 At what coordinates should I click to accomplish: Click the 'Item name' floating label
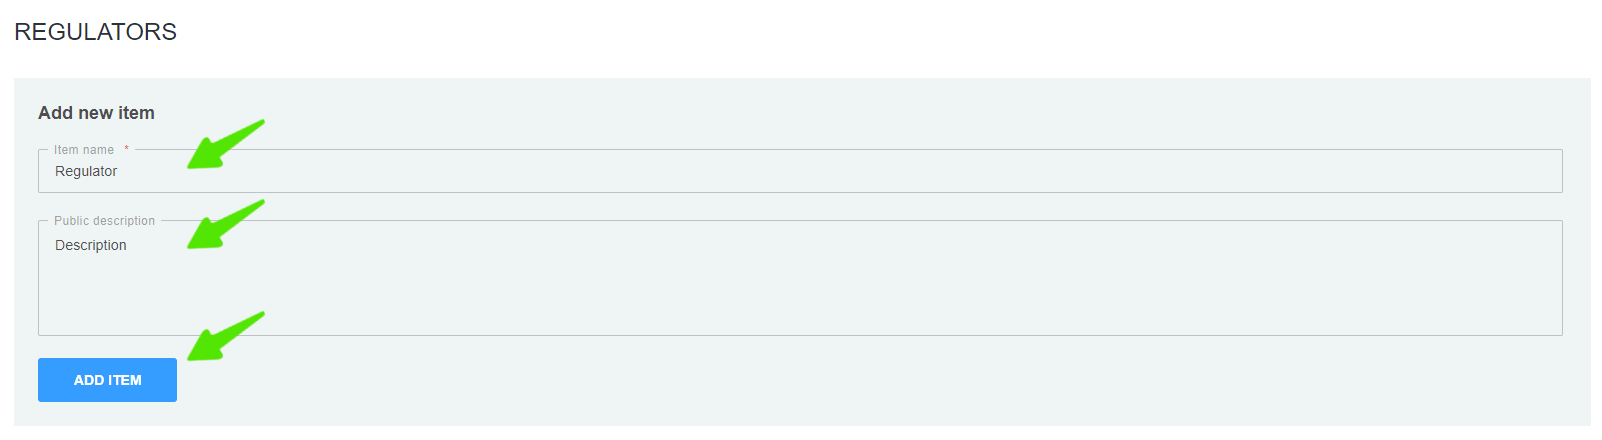click(84, 150)
